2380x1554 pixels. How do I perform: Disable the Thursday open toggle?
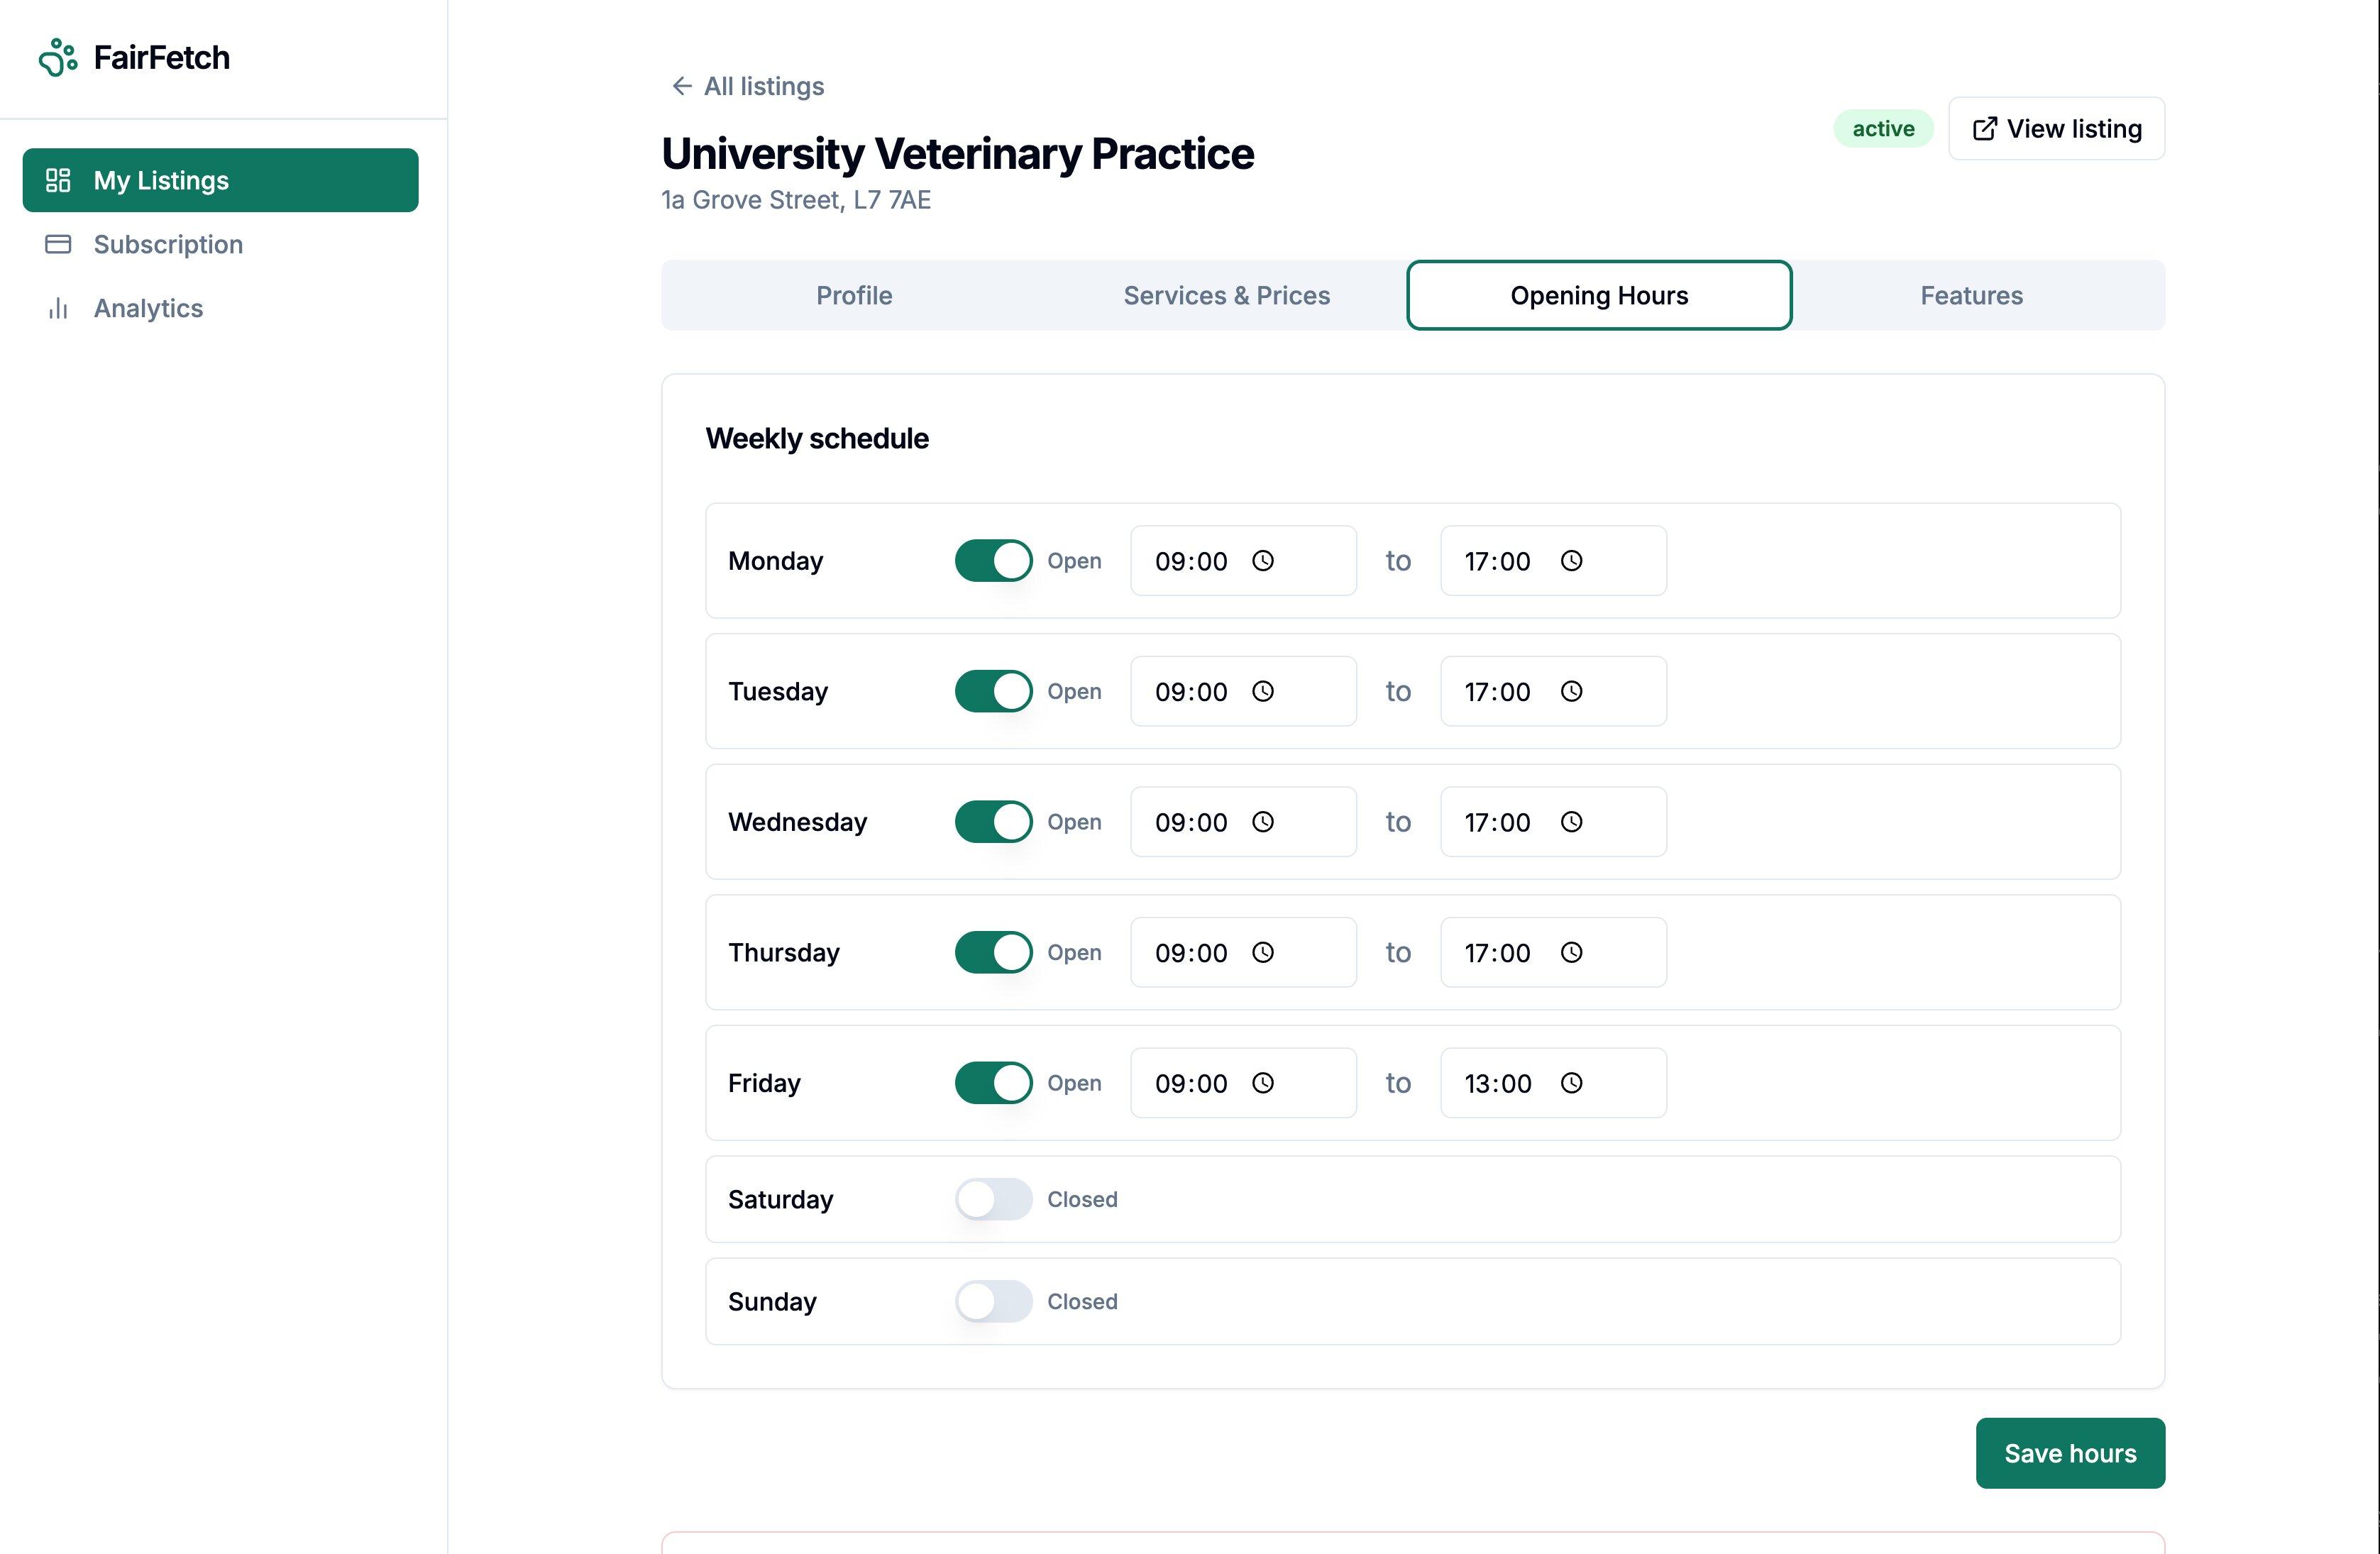click(993, 952)
